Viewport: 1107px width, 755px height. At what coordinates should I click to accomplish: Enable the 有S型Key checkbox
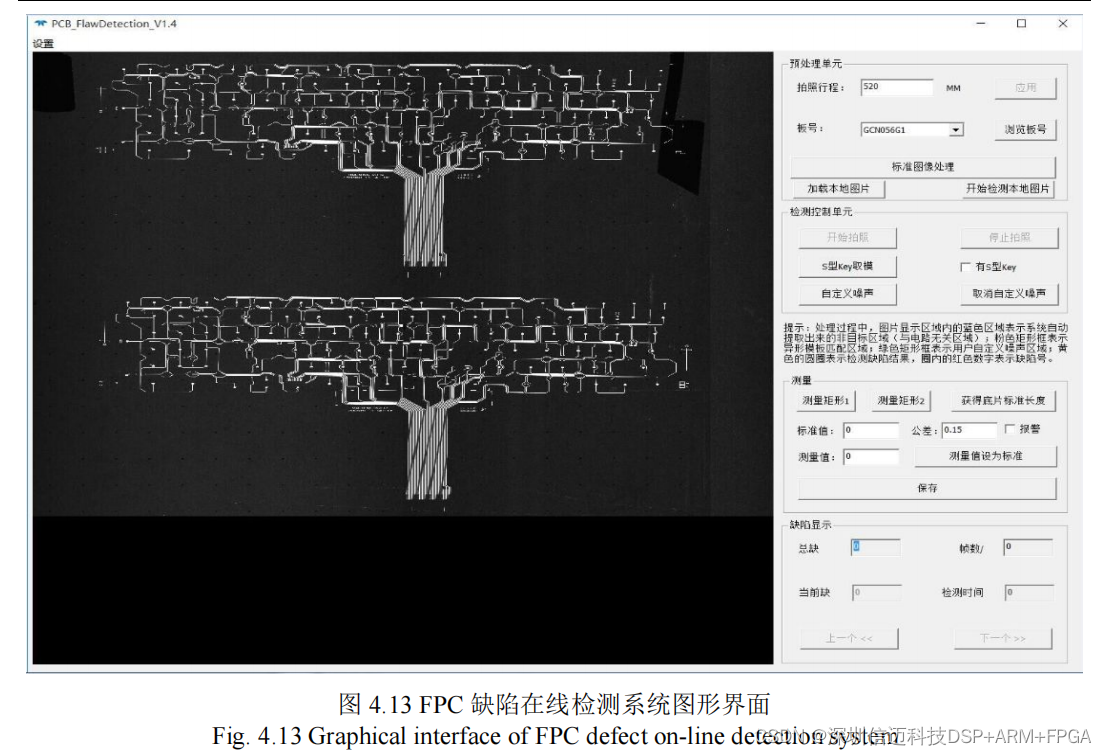point(966,267)
